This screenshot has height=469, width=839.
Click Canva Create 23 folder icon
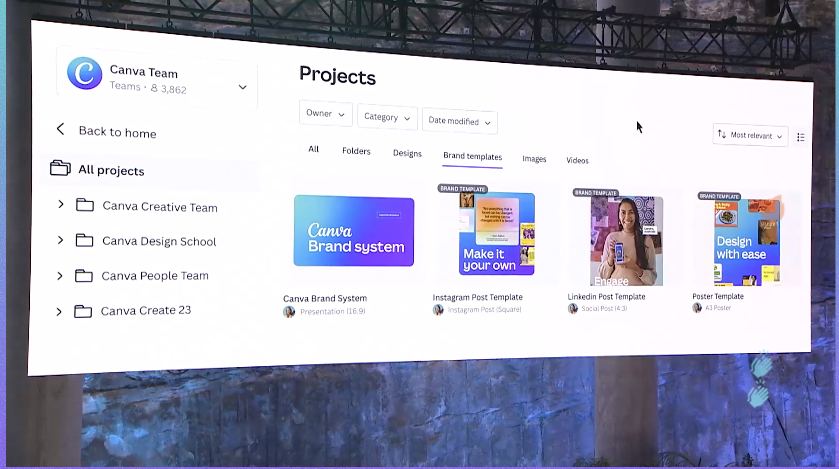coord(83,311)
